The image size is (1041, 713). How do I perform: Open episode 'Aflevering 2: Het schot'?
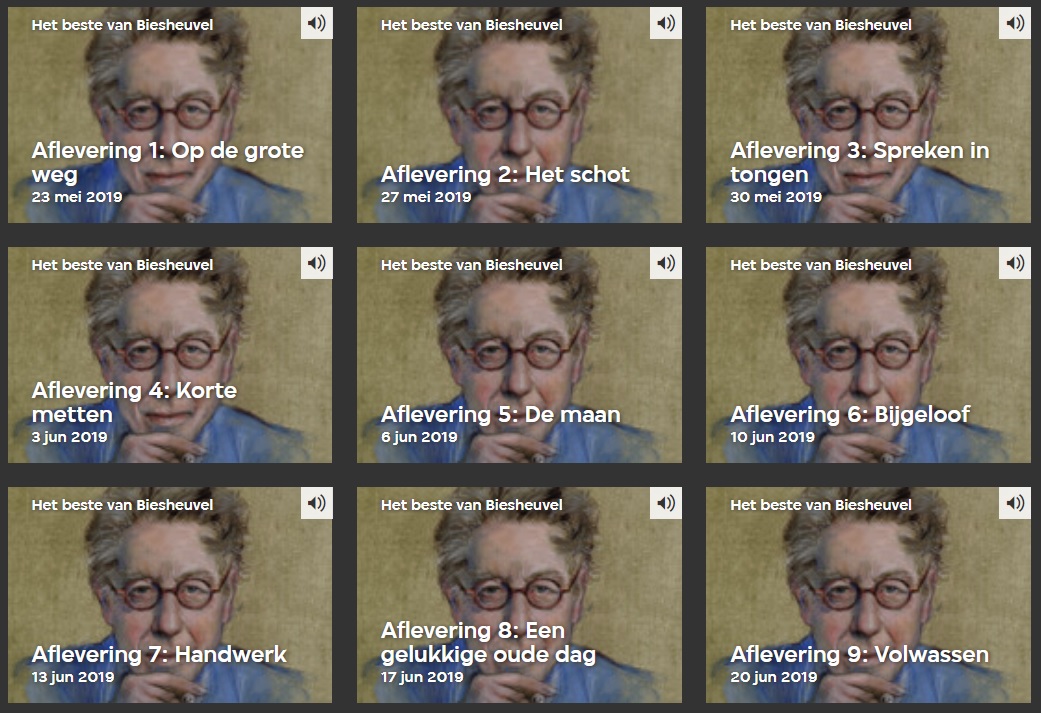pos(505,174)
